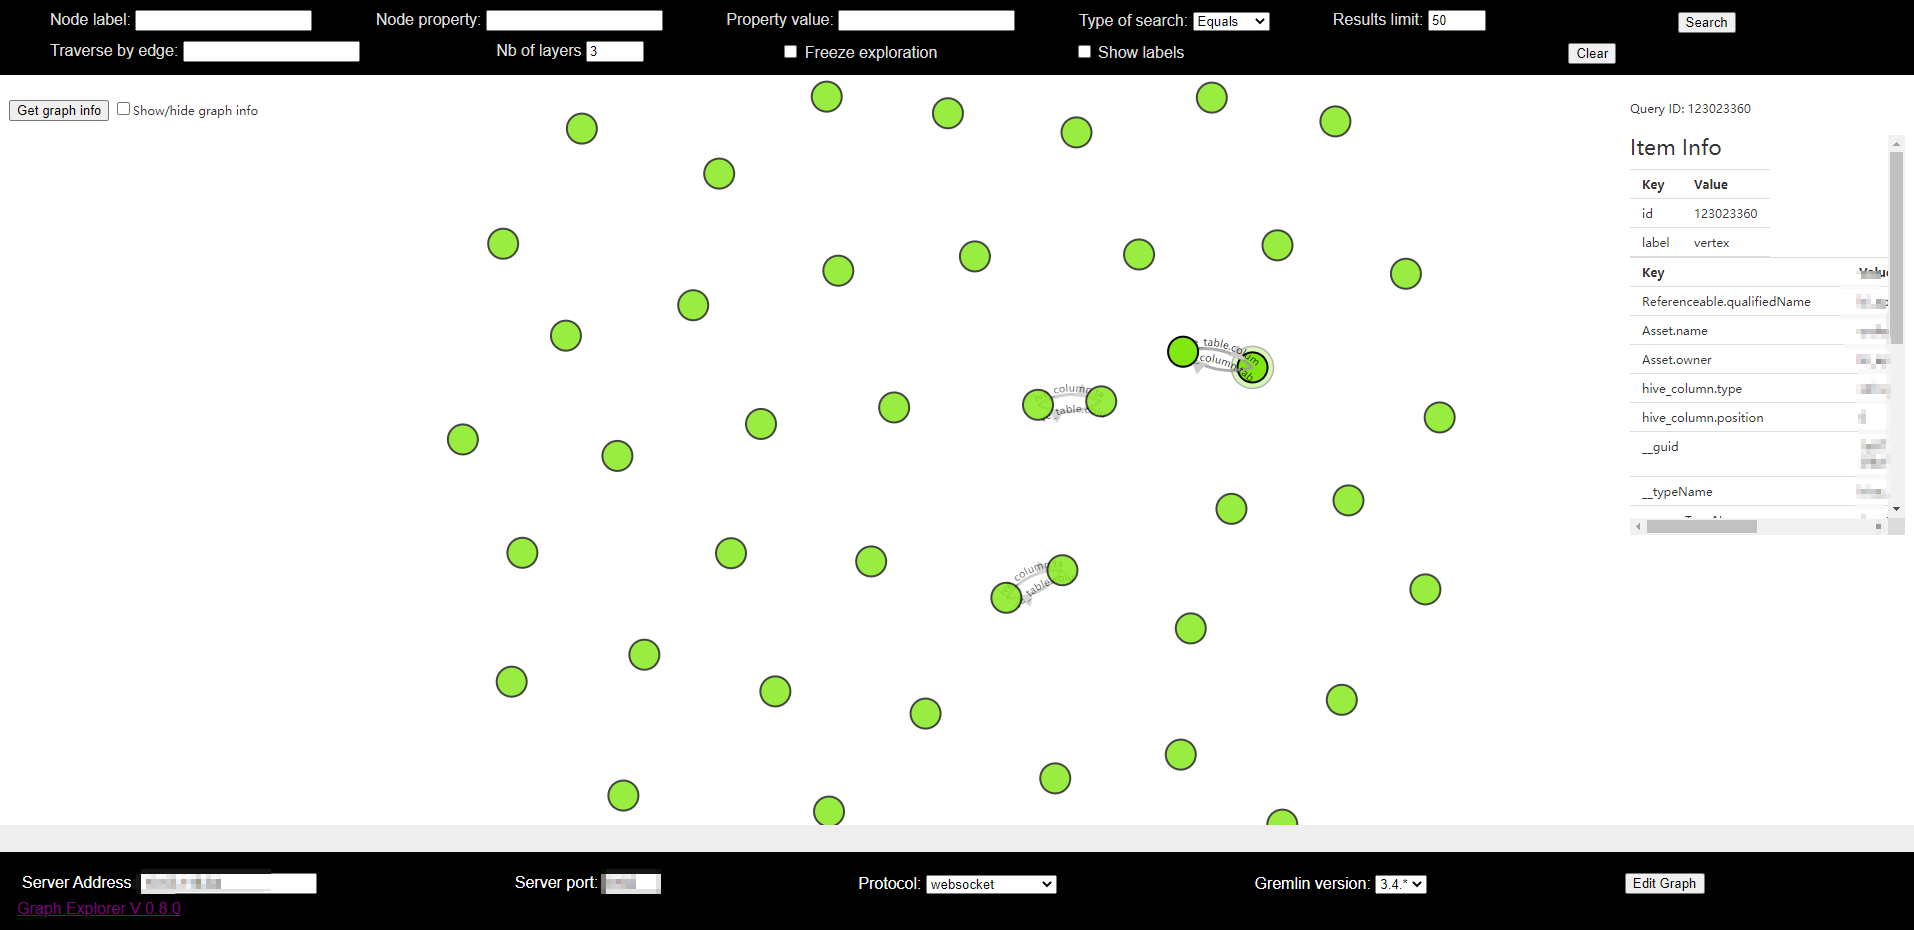Click left arrow of horizontal Item Info scrollbar
This screenshot has width=1914, height=930.
tap(1638, 526)
